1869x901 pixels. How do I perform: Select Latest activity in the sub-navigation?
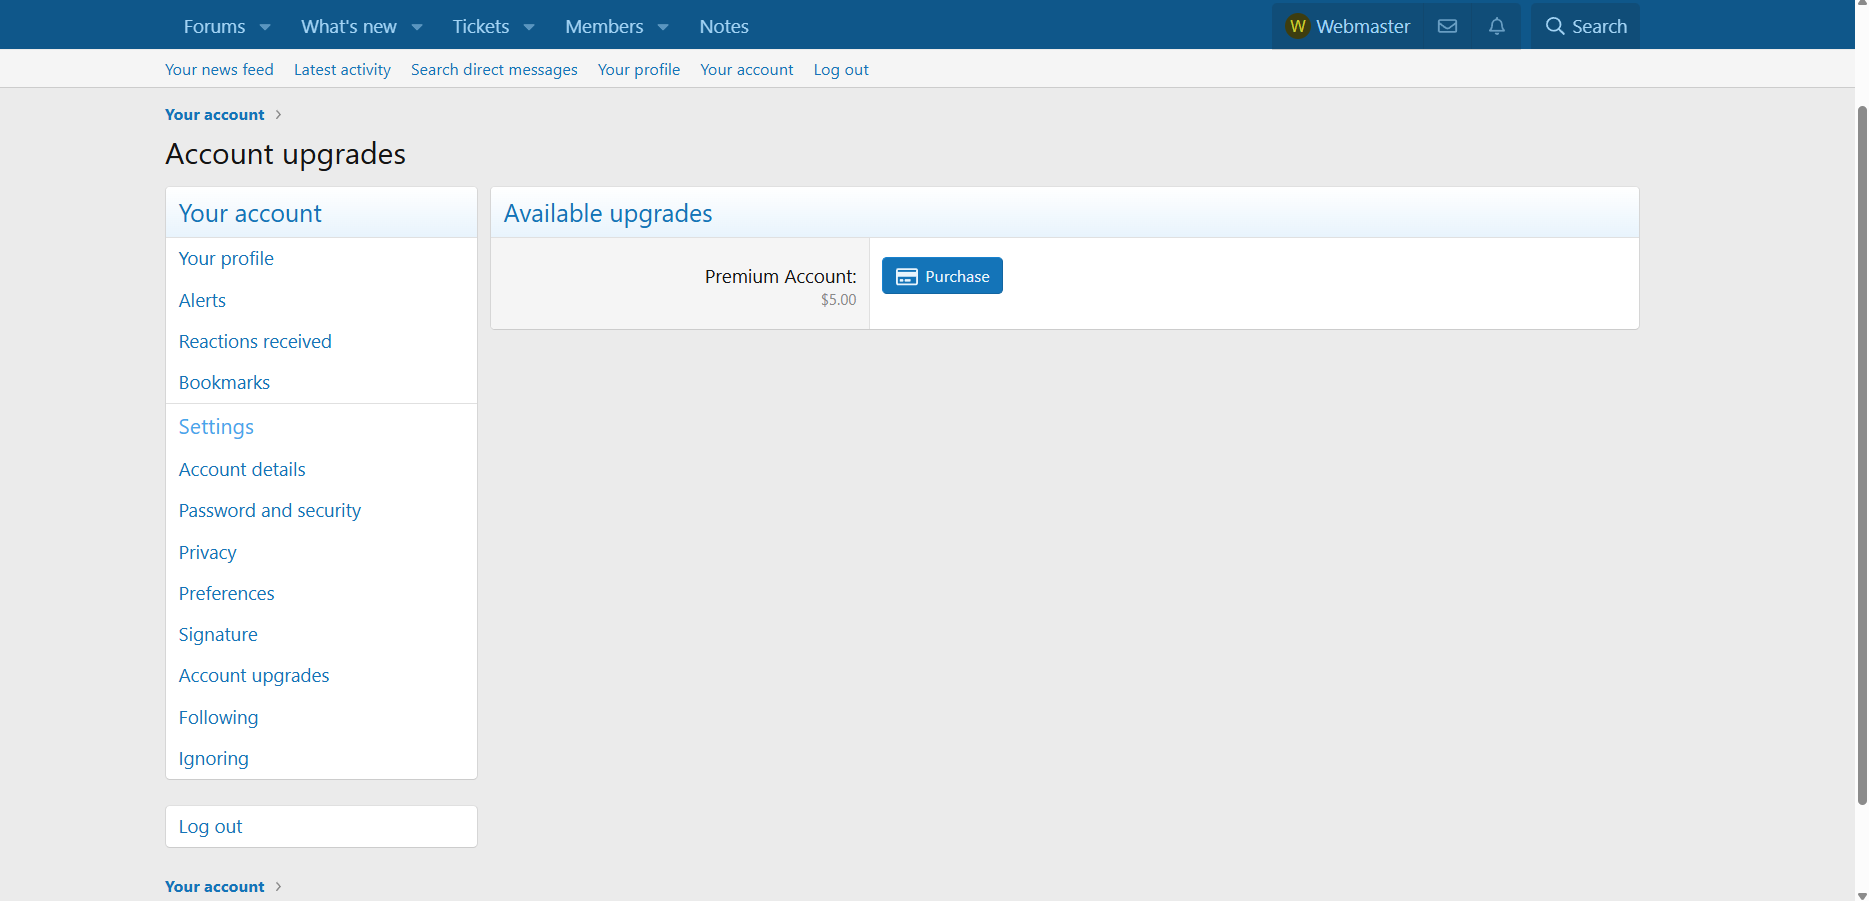click(x=342, y=69)
